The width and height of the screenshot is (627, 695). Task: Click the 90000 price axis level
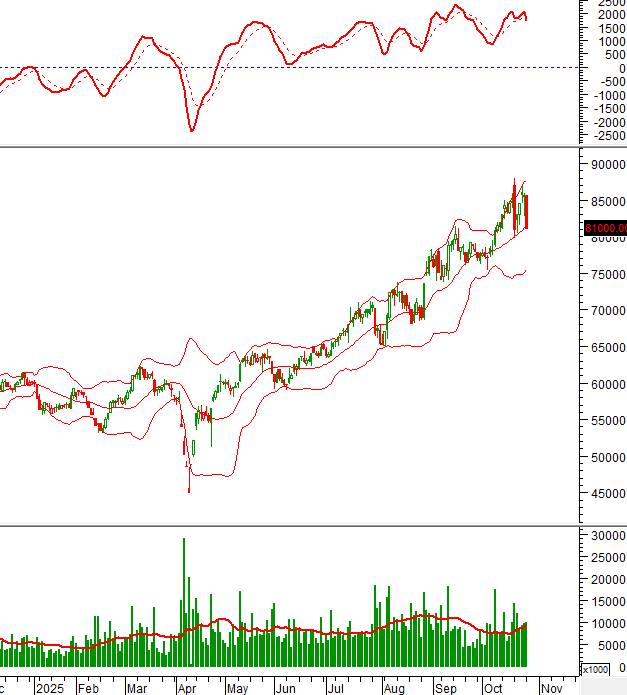[607, 164]
